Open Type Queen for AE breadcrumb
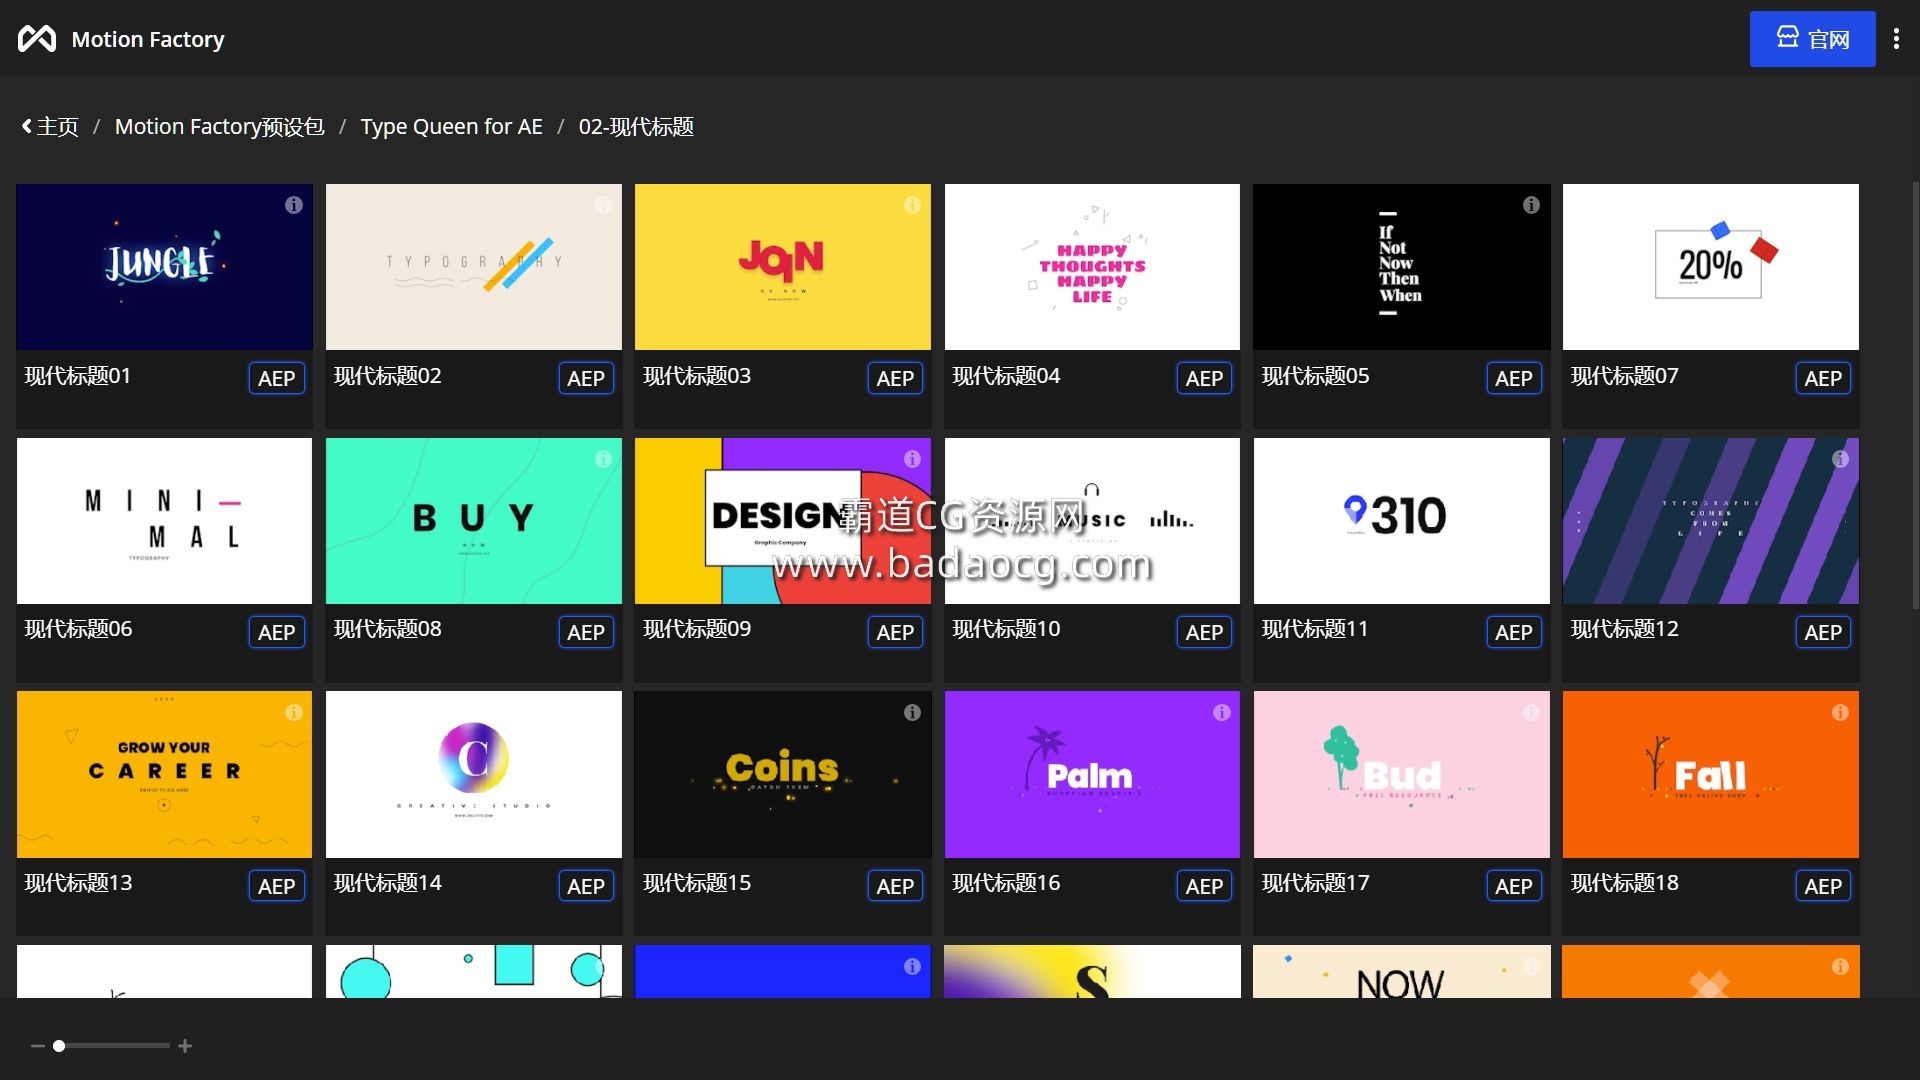 (x=451, y=127)
